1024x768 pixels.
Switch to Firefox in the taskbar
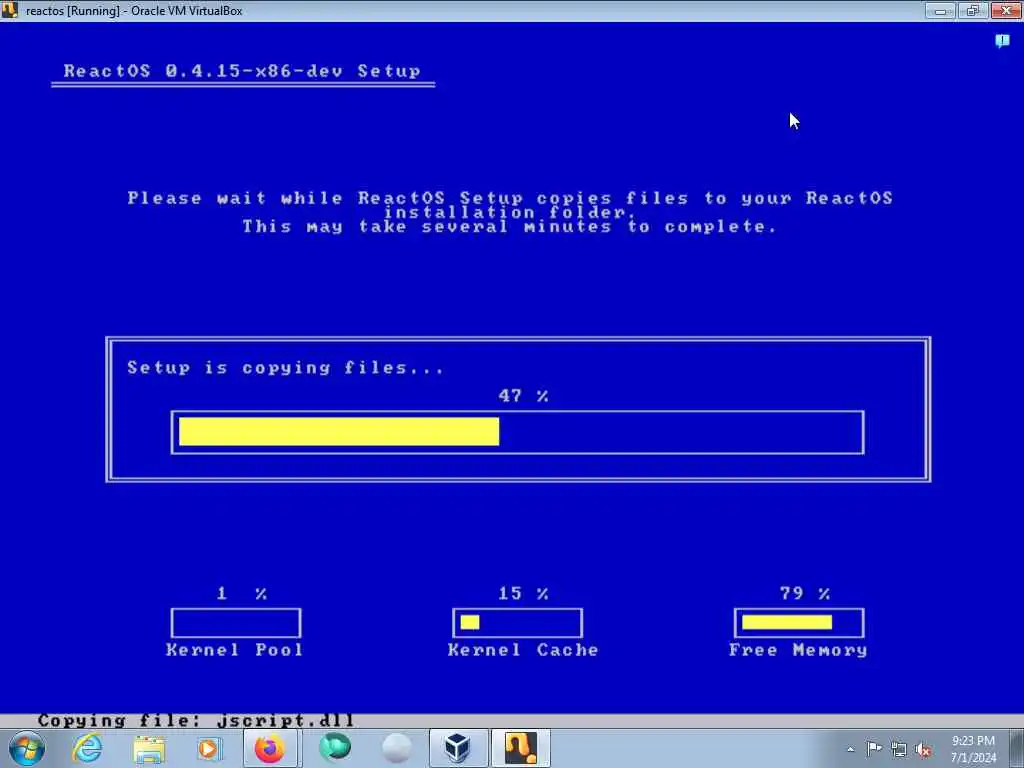(270, 748)
